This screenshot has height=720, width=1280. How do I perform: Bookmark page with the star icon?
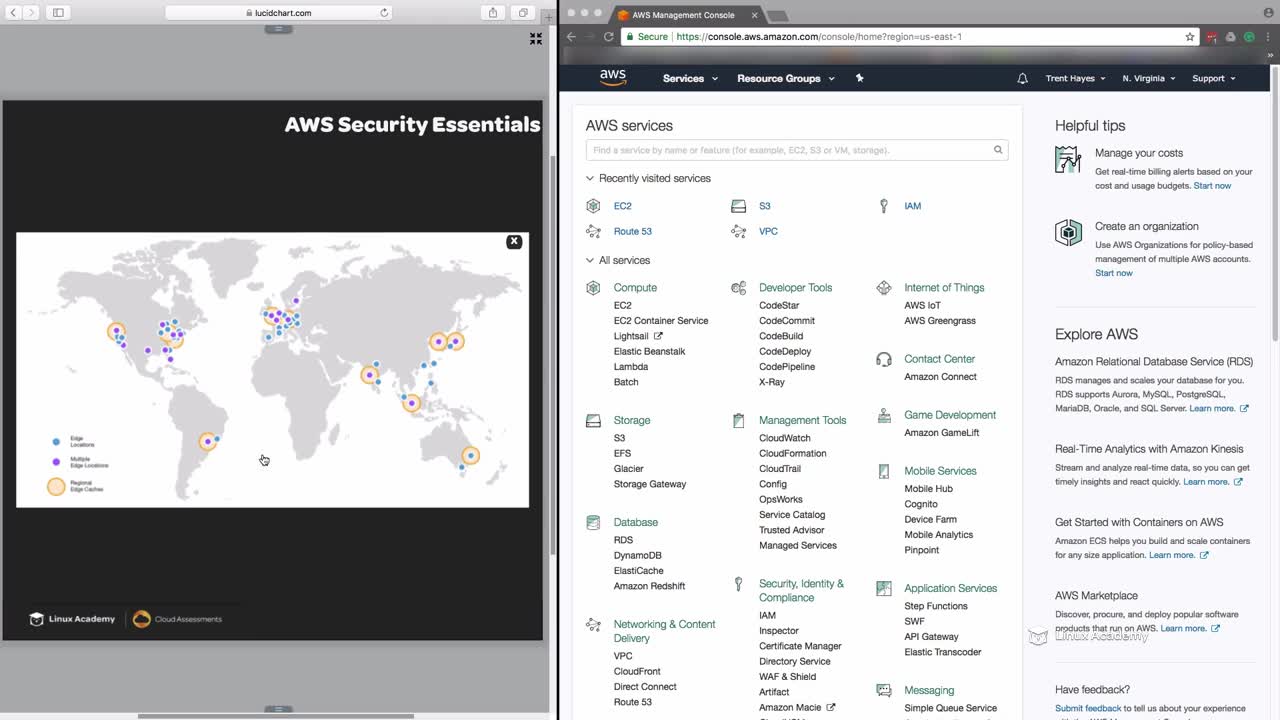point(1190,37)
